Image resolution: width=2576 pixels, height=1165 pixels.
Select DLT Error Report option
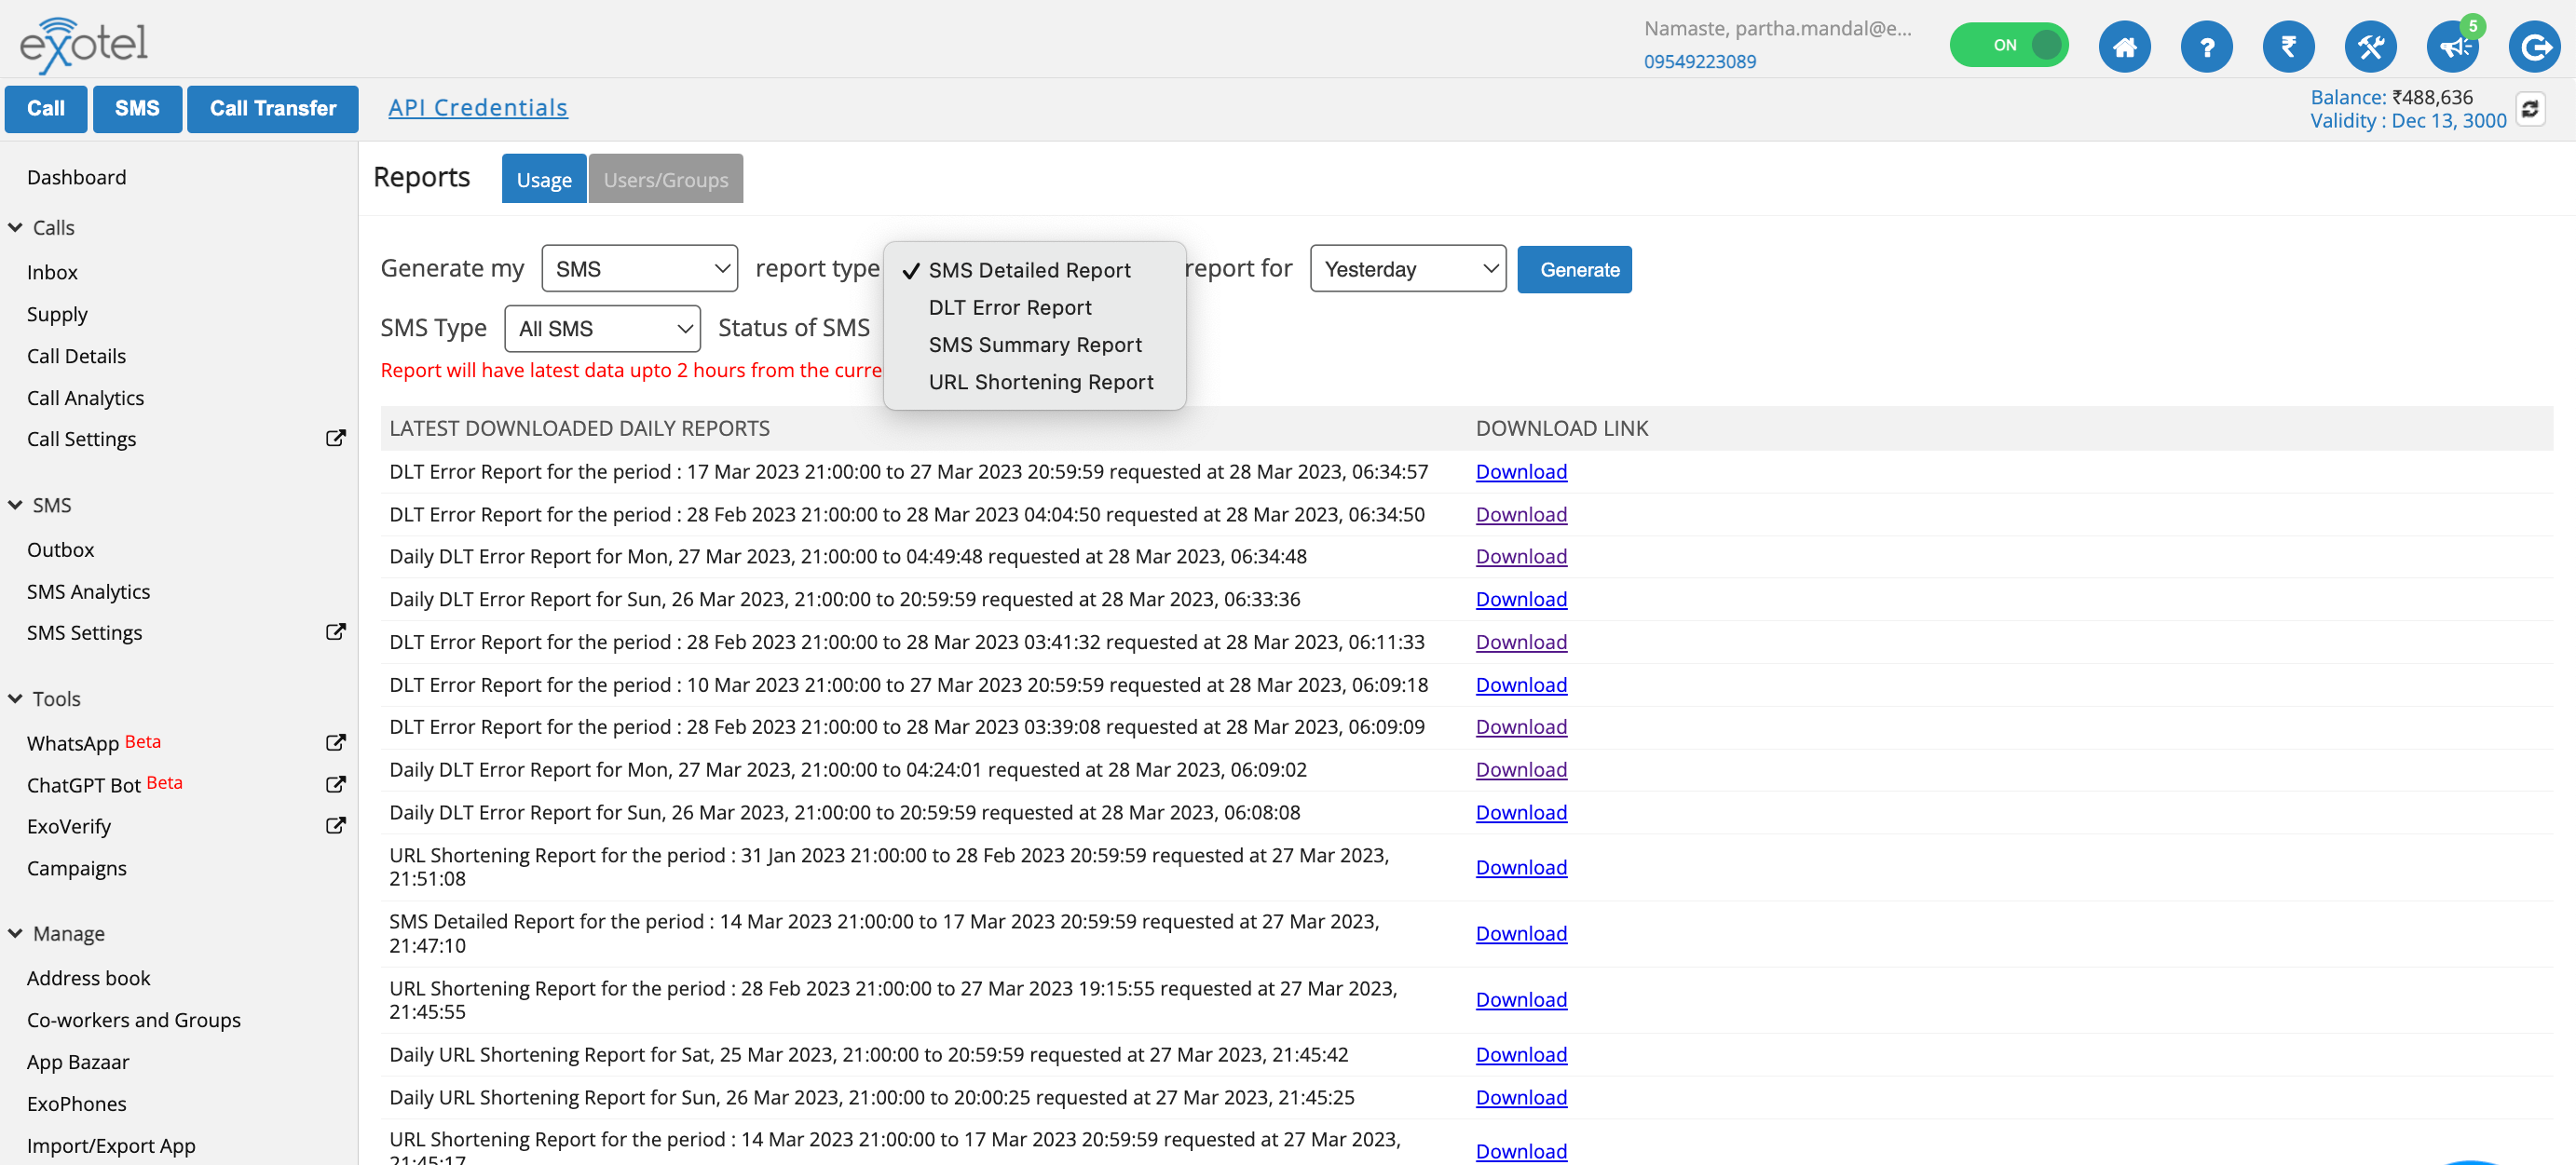point(1009,307)
